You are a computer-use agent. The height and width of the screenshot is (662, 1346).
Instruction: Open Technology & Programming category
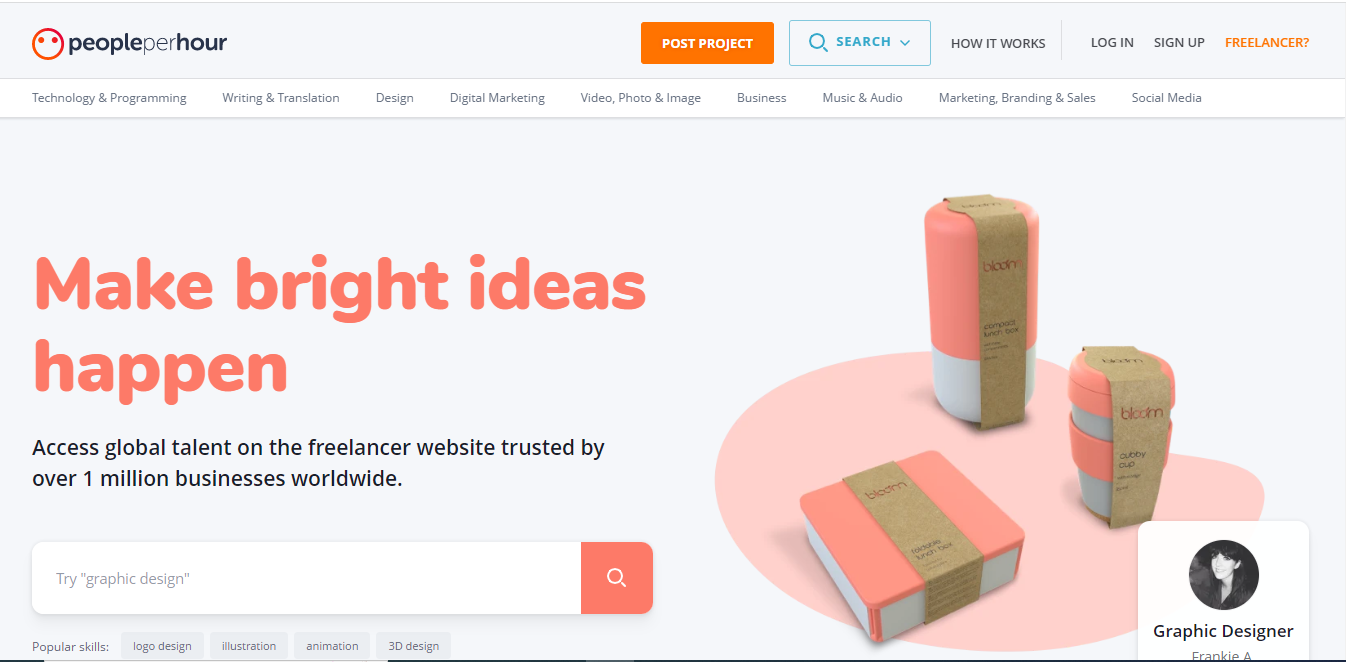(x=109, y=98)
